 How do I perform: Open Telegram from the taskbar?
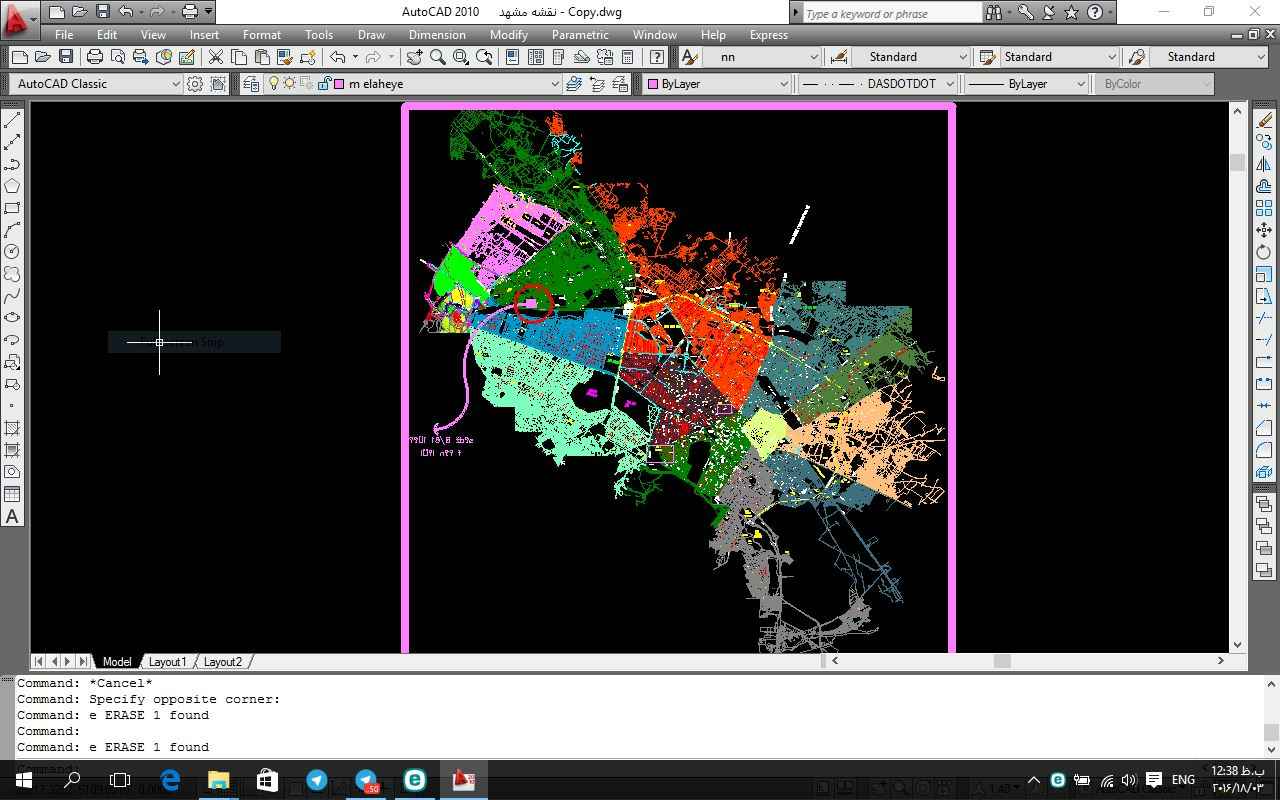317,780
